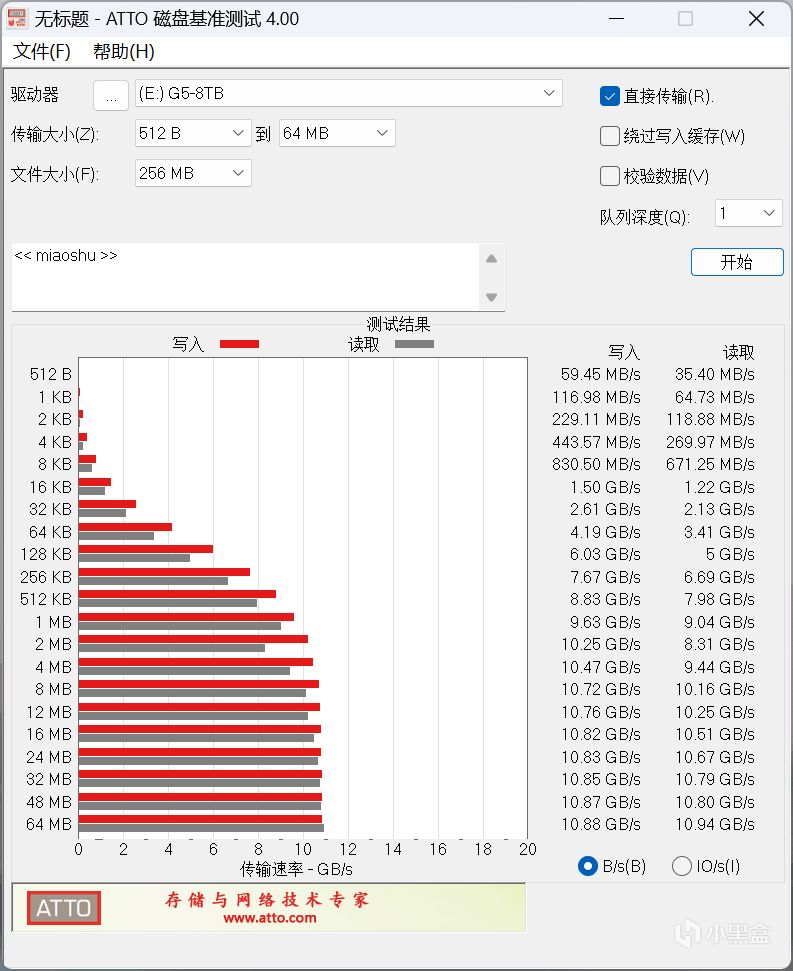793x971 pixels.
Task: Click the gray read bar for 64 MB
Action: [201, 828]
